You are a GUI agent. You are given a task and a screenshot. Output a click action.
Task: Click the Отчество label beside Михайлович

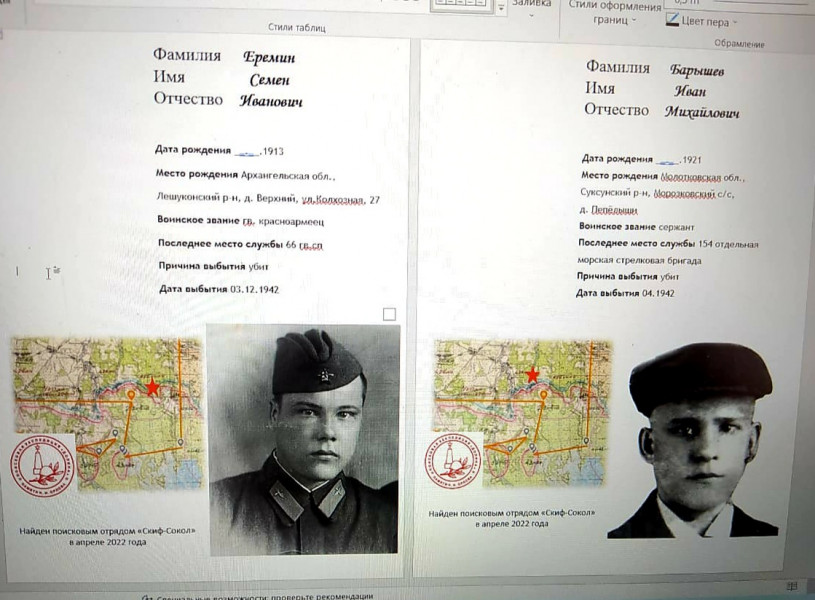(616, 110)
